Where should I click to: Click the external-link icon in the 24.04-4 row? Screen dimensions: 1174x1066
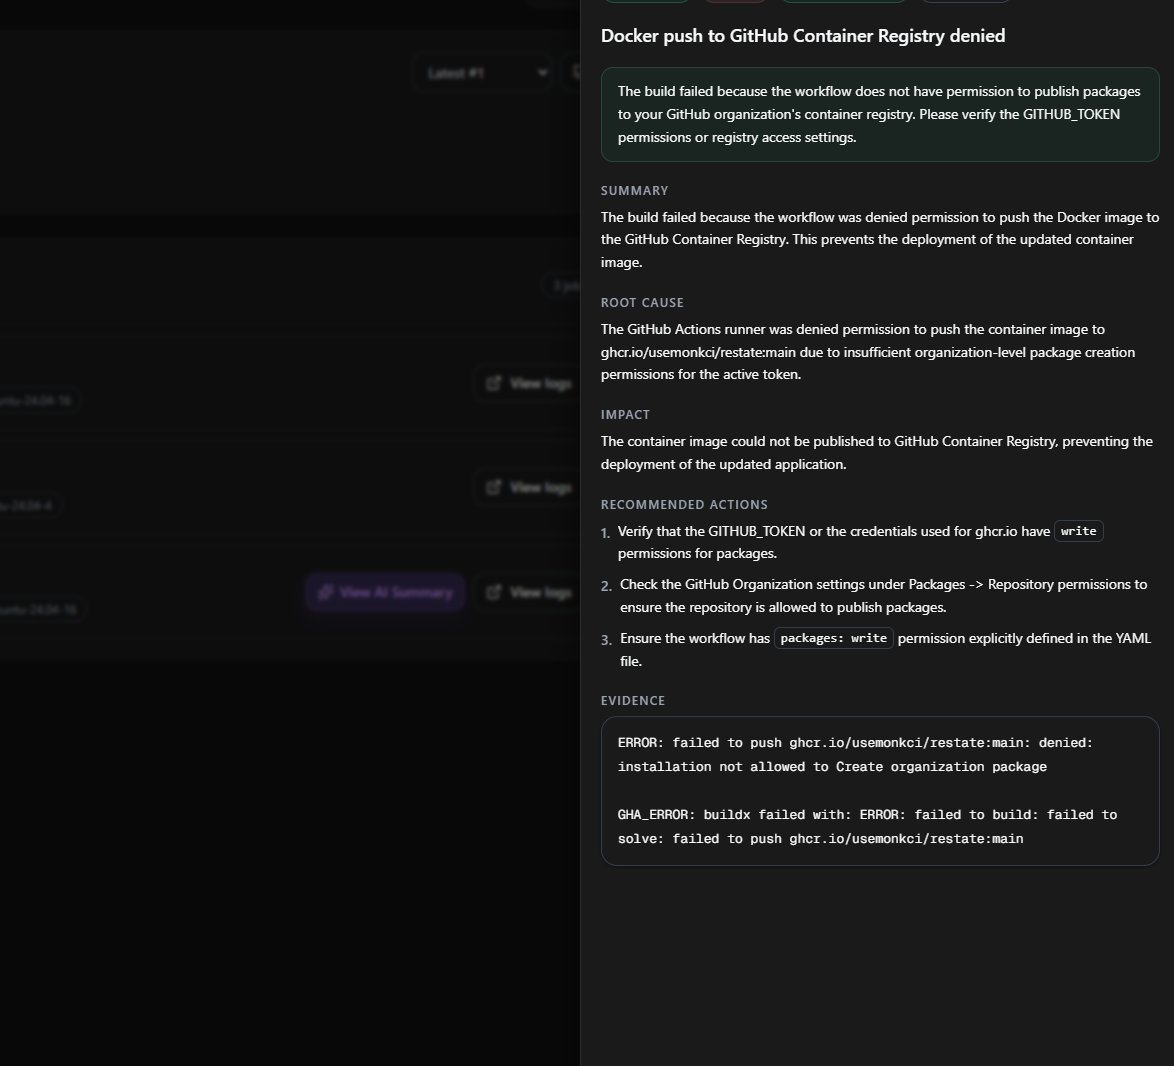[x=493, y=487]
